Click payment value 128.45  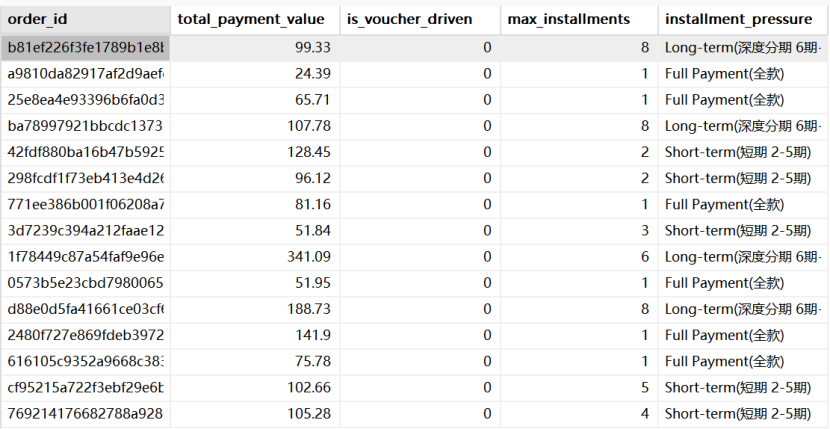255,153
